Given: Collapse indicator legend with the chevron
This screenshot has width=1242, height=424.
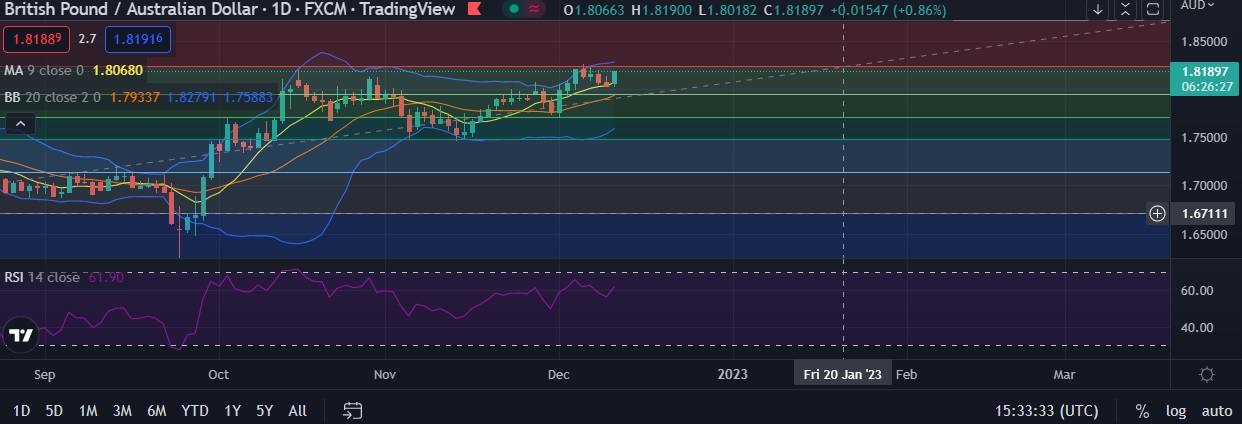Looking at the screenshot, I should [20, 124].
